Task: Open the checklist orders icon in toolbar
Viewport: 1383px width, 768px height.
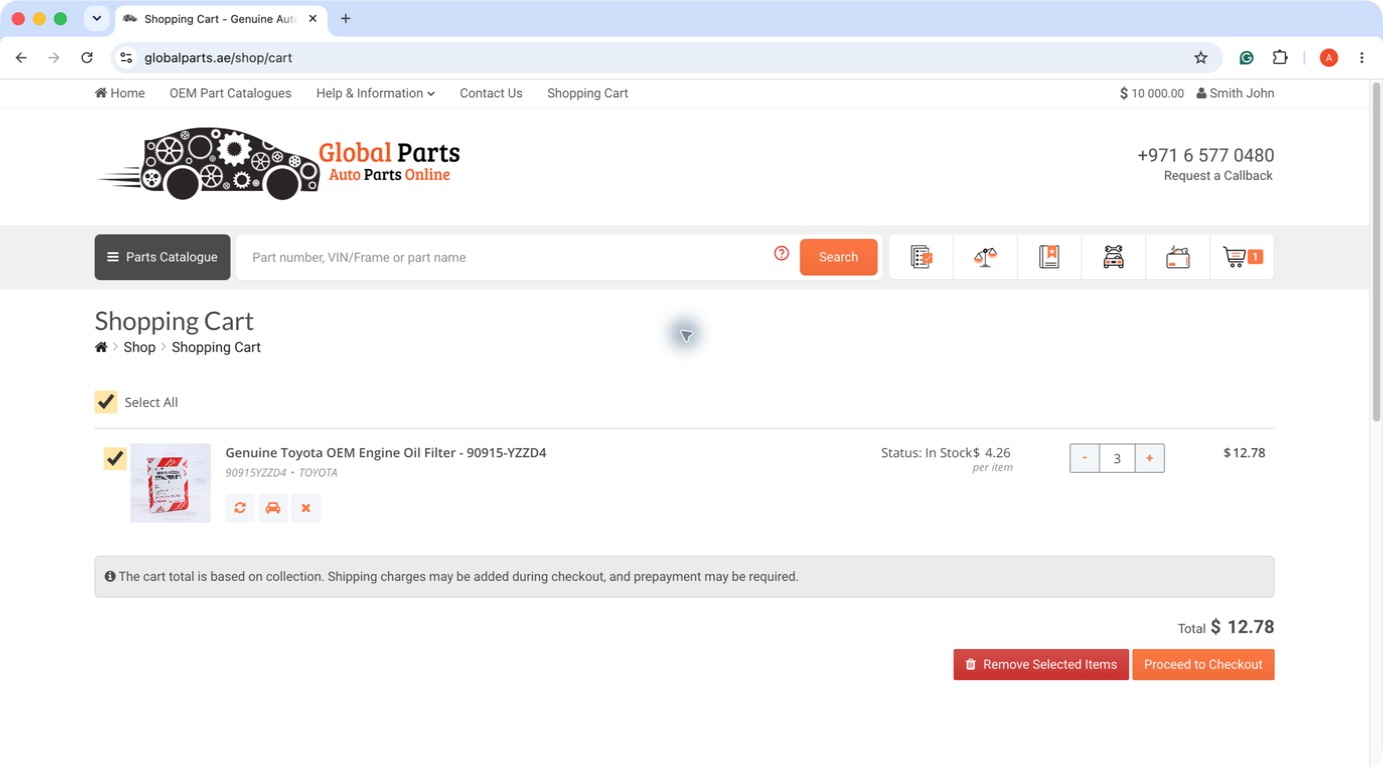Action: click(x=921, y=257)
